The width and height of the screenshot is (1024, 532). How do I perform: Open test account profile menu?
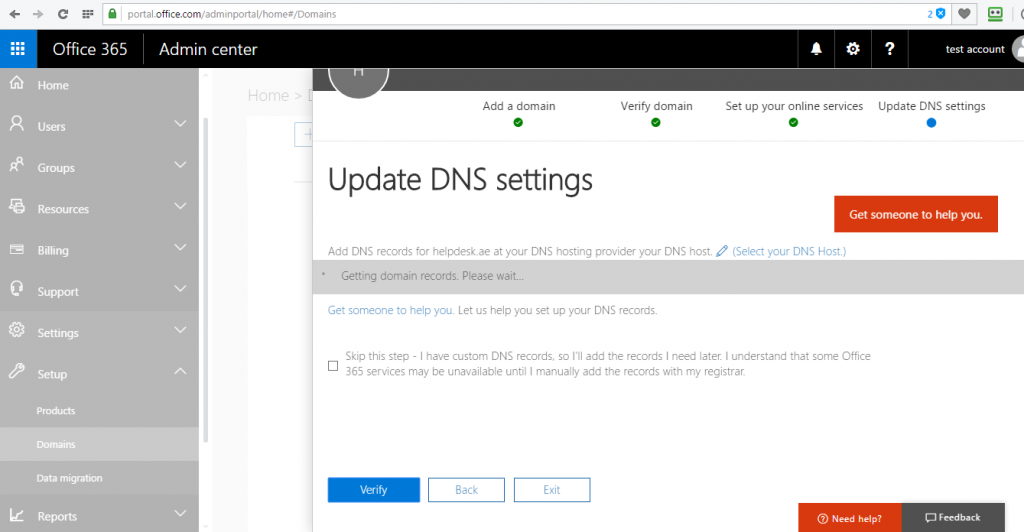tap(976, 49)
